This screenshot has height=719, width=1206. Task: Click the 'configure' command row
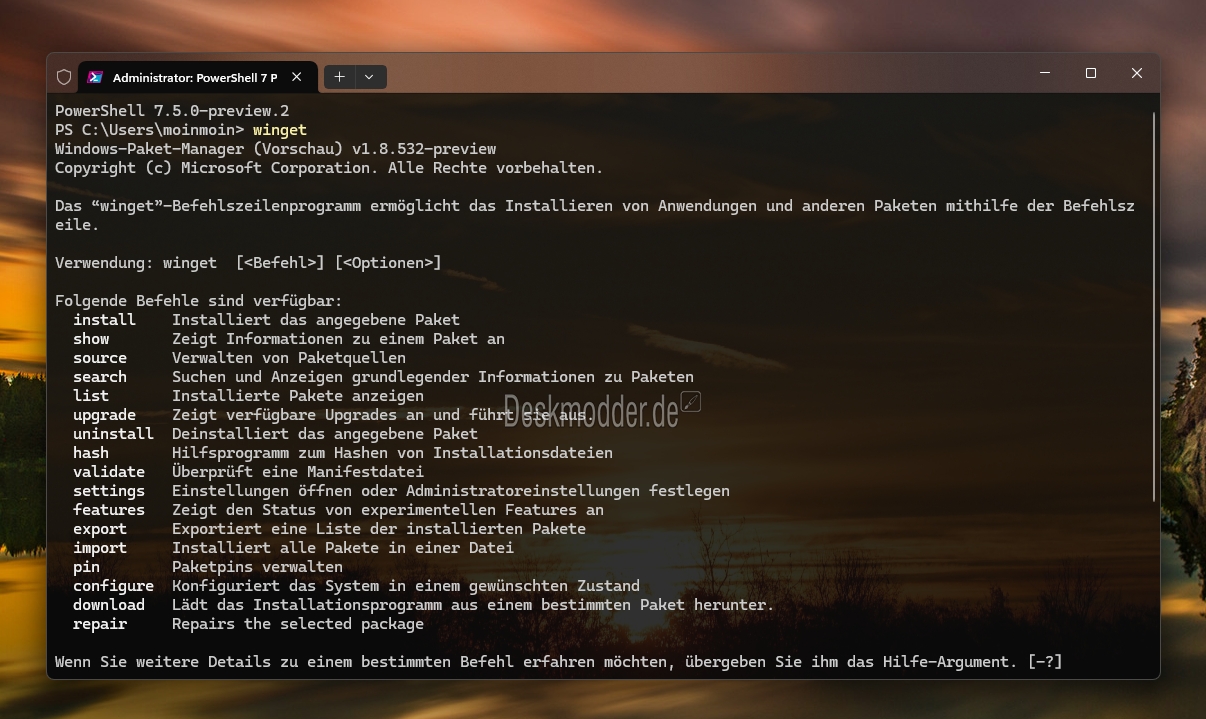356,586
